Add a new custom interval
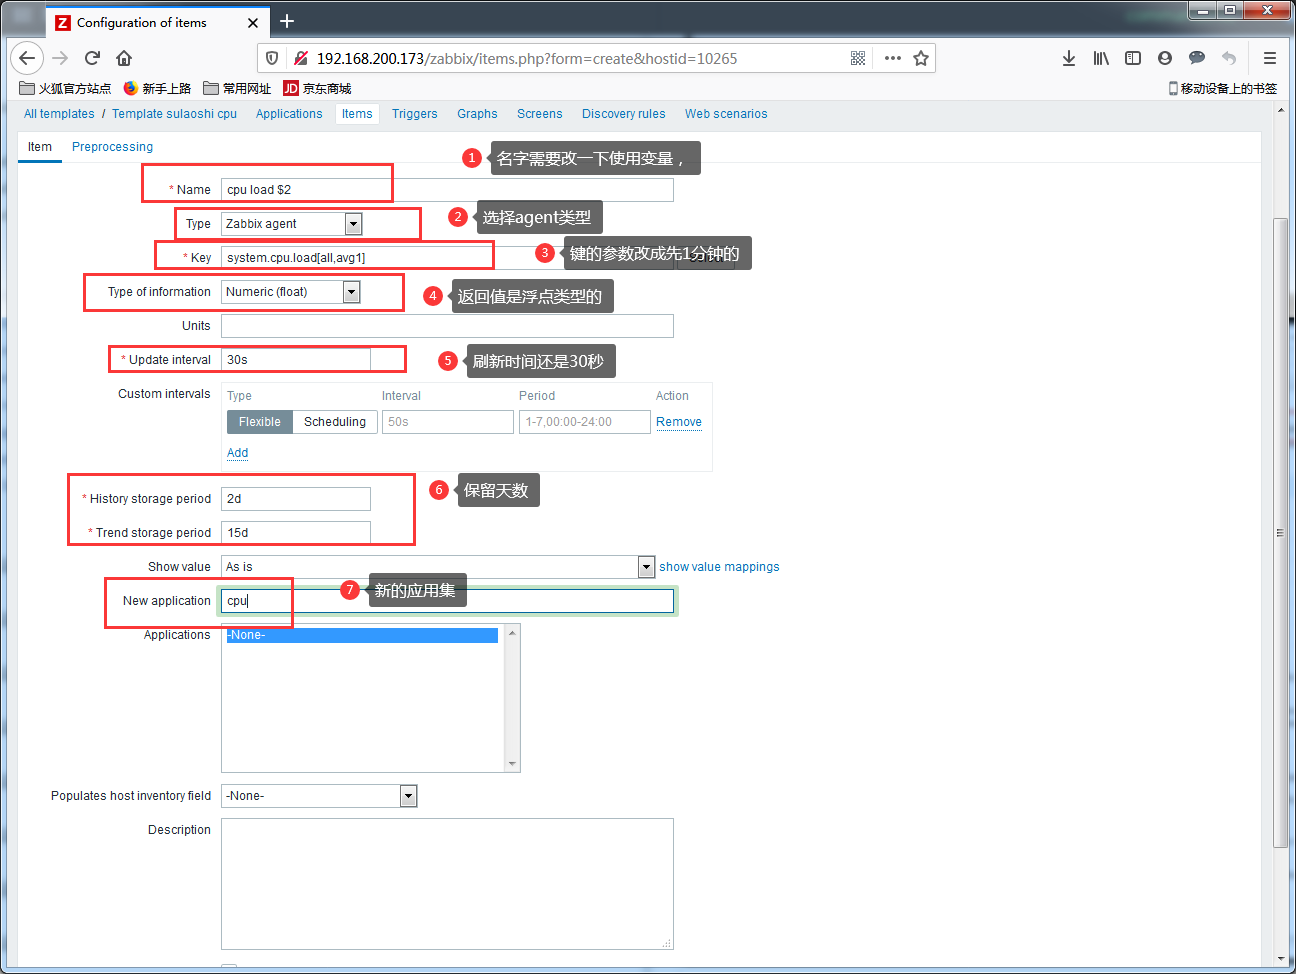 237,453
